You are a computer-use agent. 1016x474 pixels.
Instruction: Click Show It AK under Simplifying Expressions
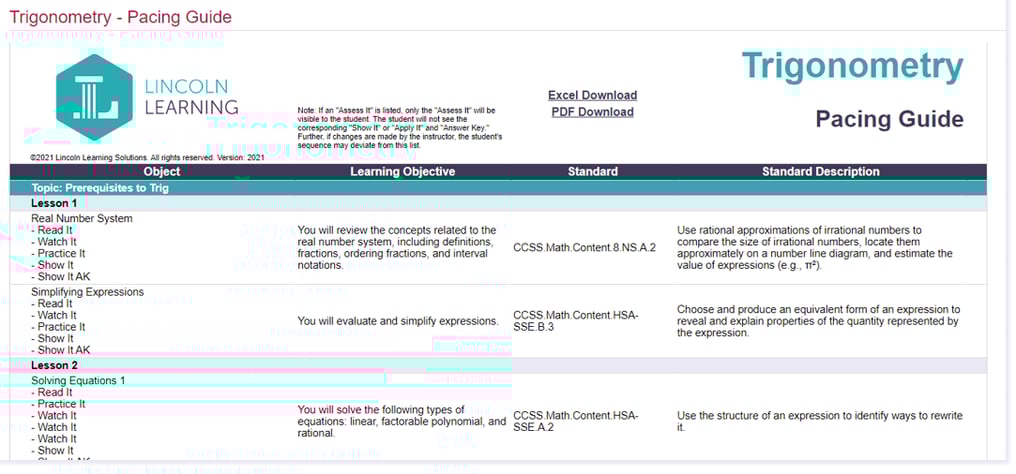[62, 350]
